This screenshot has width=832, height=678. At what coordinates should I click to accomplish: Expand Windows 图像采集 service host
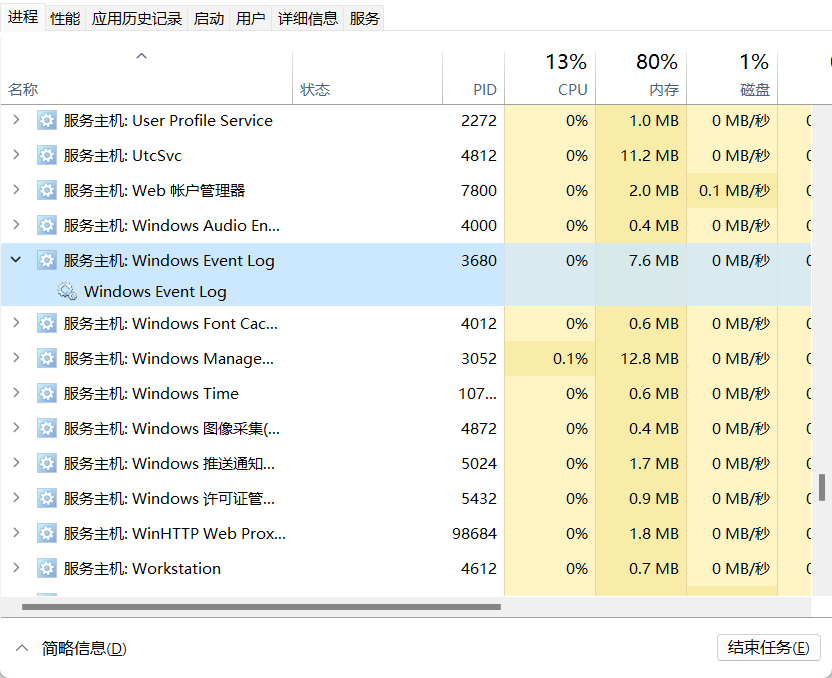click(16, 428)
